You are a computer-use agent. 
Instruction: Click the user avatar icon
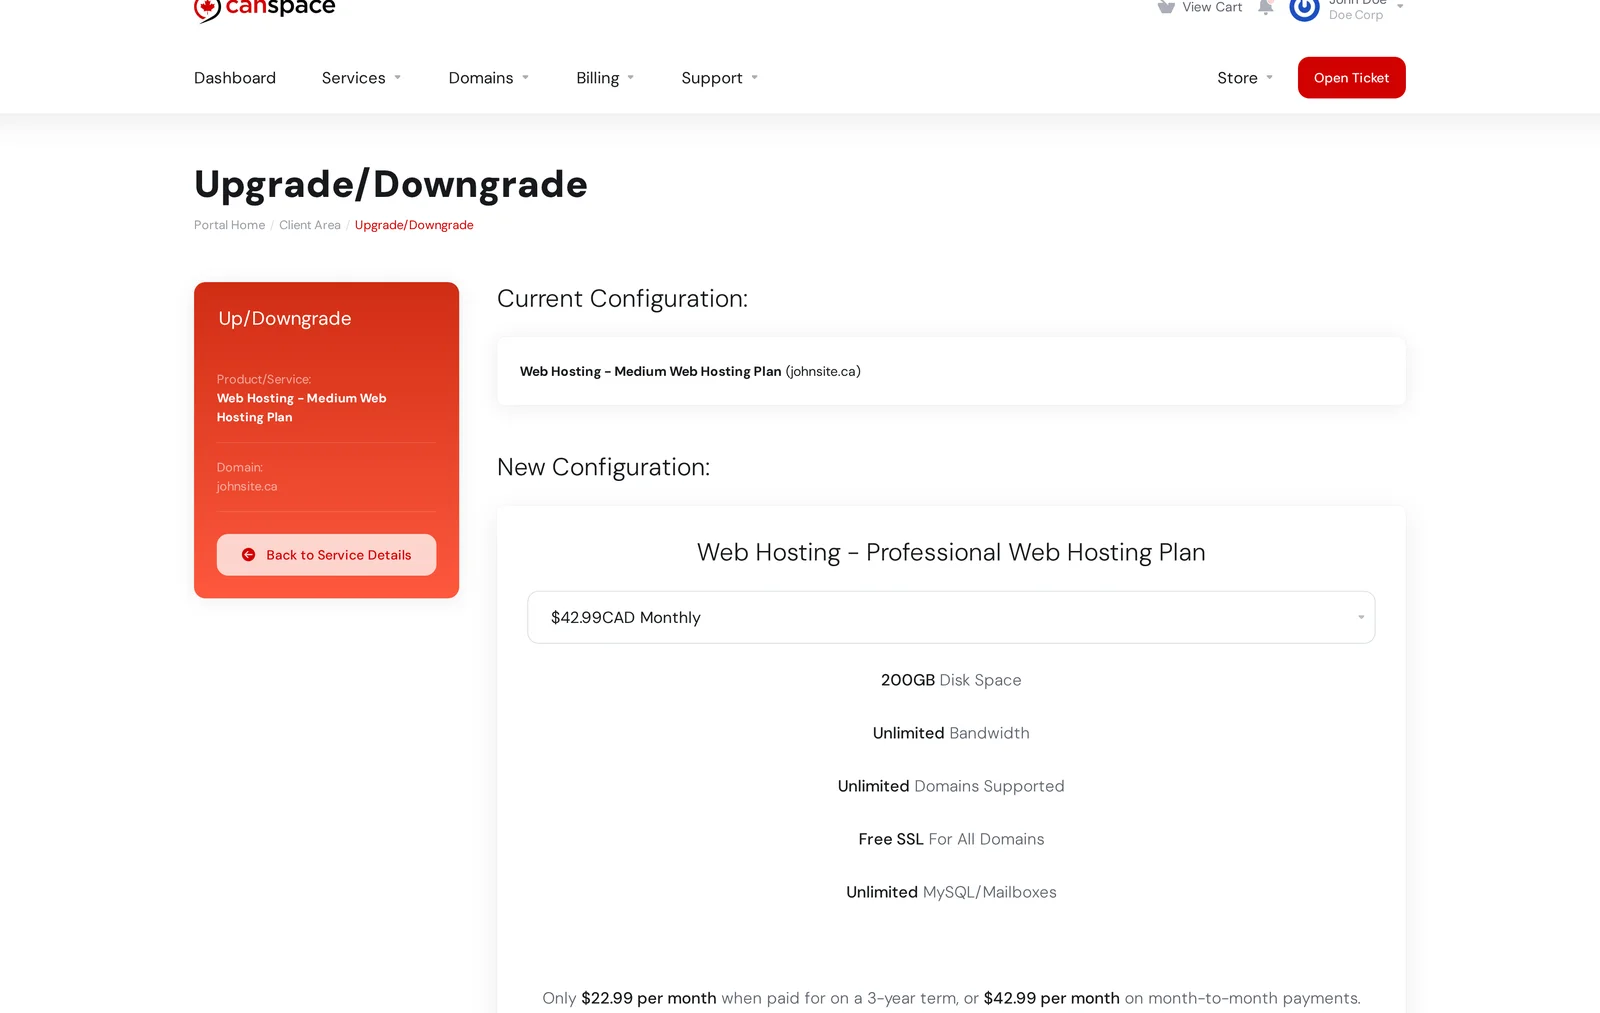pos(1304,8)
